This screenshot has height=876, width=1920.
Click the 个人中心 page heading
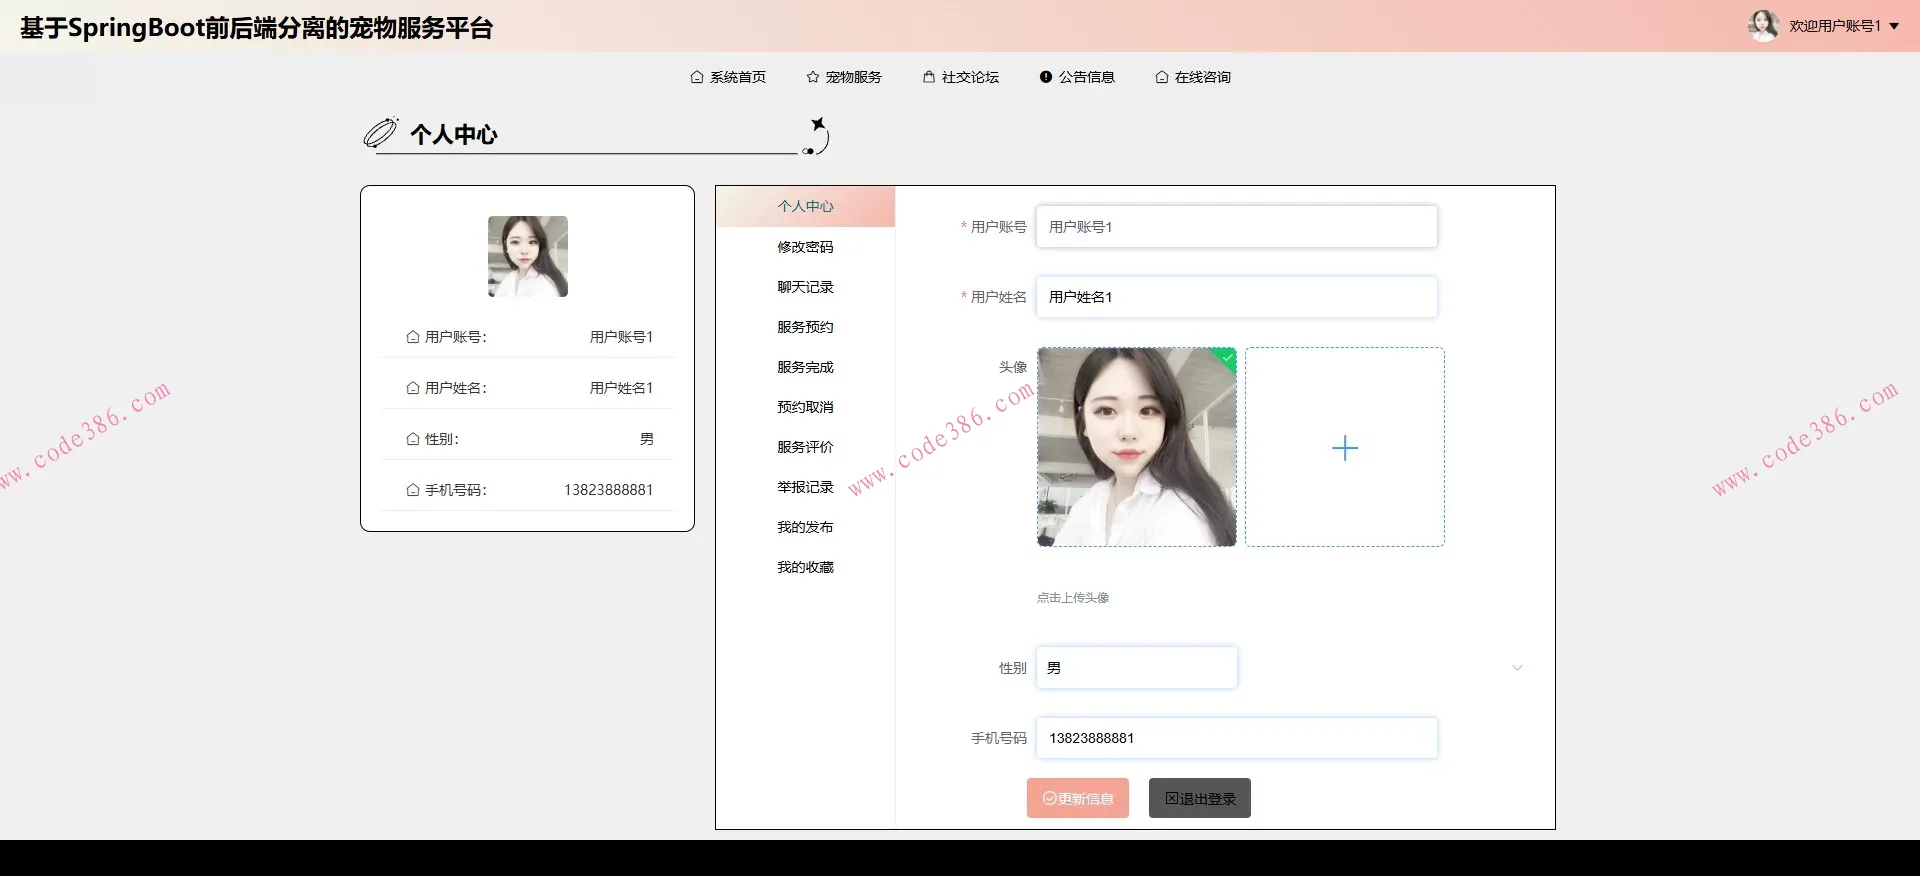click(454, 134)
